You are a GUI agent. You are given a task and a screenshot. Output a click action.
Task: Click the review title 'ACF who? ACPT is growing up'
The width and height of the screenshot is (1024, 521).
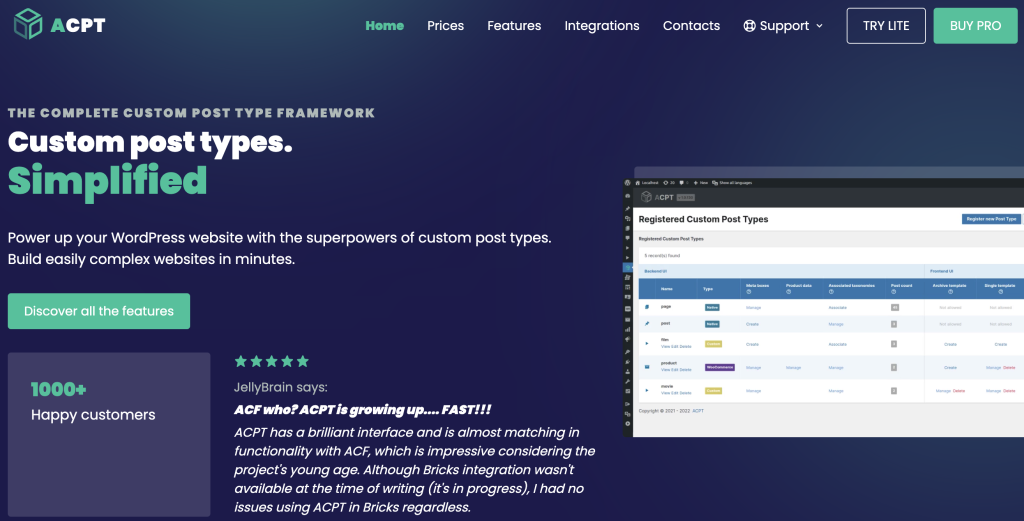[x=362, y=410]
